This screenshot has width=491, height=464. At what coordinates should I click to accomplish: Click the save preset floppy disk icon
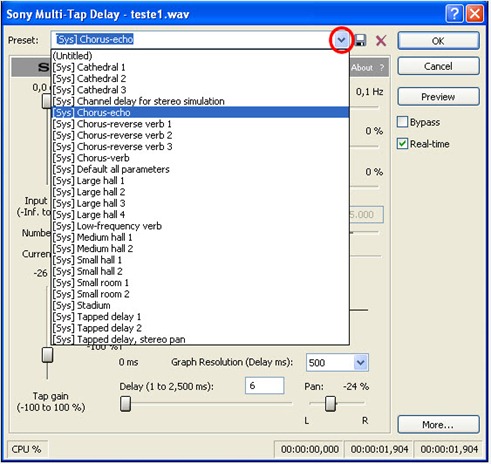[360, 40]
